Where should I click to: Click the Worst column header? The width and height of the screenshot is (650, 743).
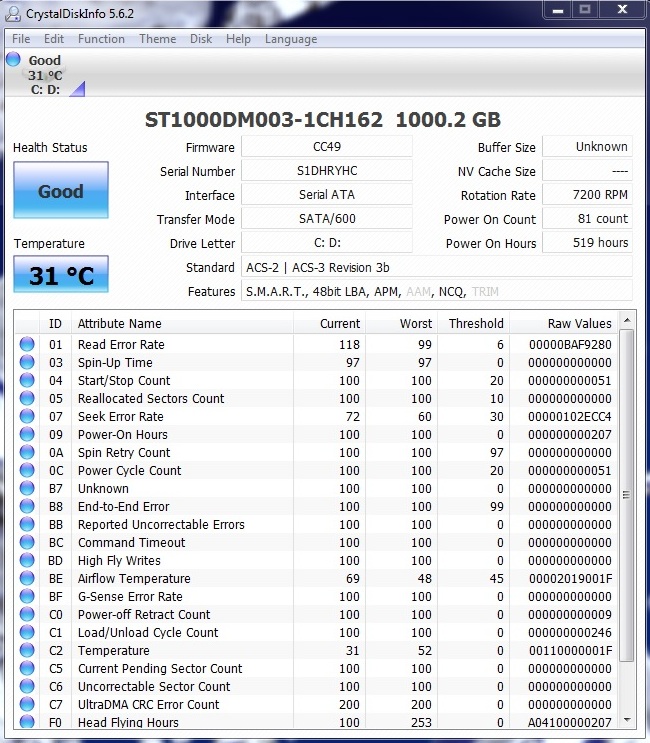coord(402,323)
